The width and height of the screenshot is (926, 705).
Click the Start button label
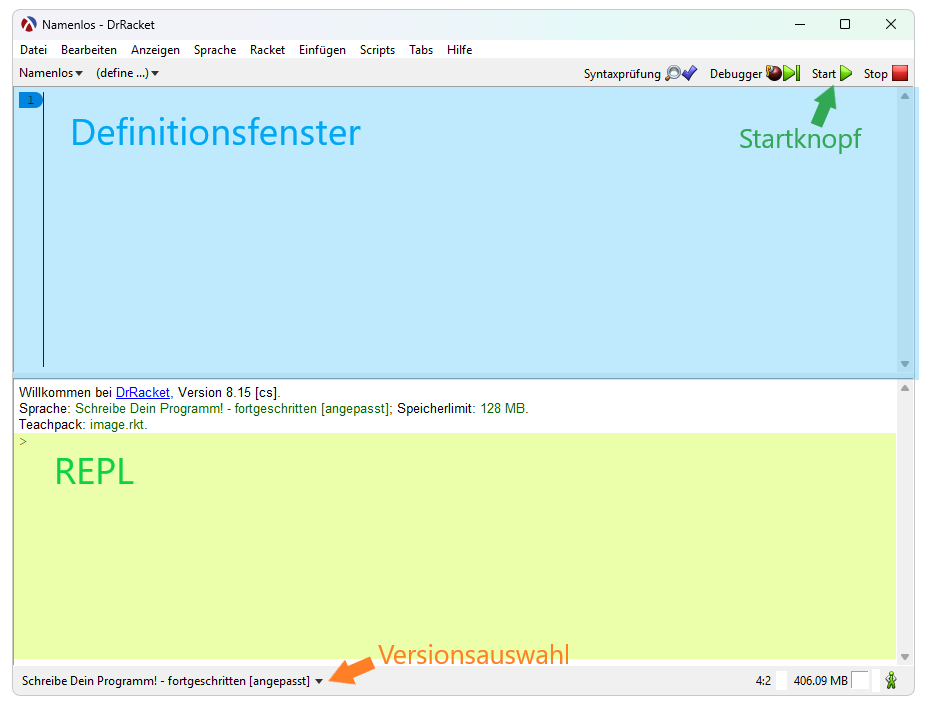tap(823, 74)
